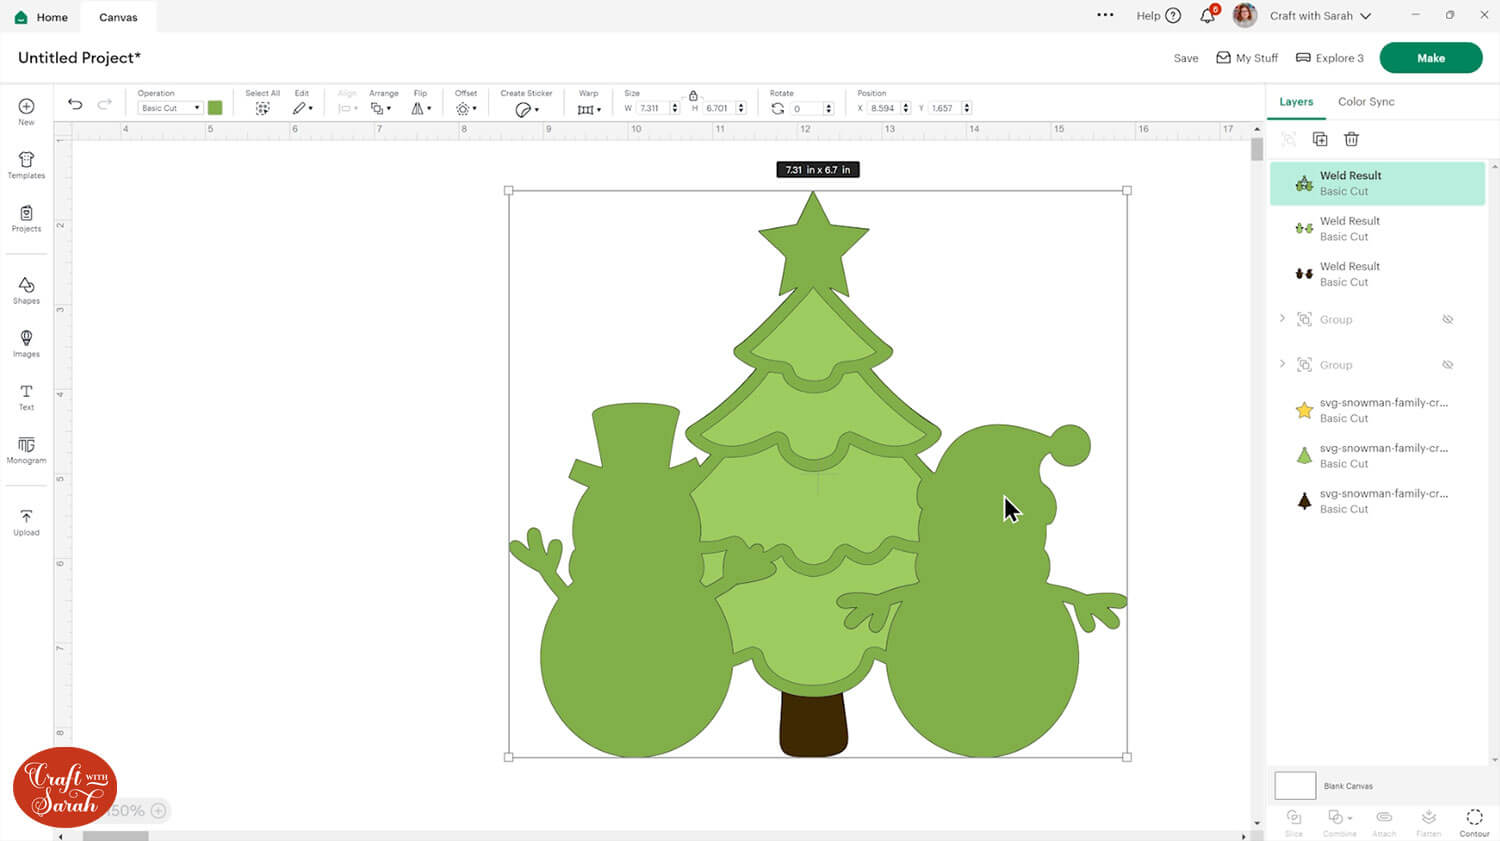Screen dimensions: 1500x841
Task: Show the second hidden Group layer
Action: point(1447,365)
